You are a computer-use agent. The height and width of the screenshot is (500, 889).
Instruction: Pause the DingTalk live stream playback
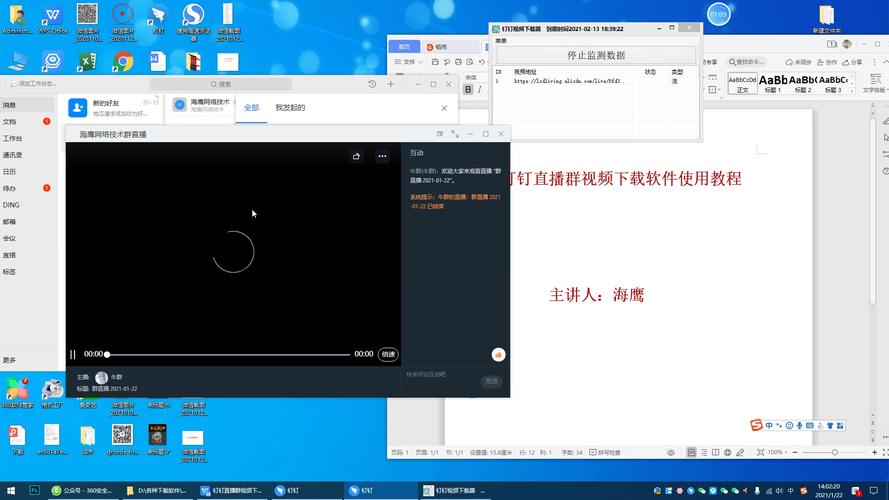73,354
